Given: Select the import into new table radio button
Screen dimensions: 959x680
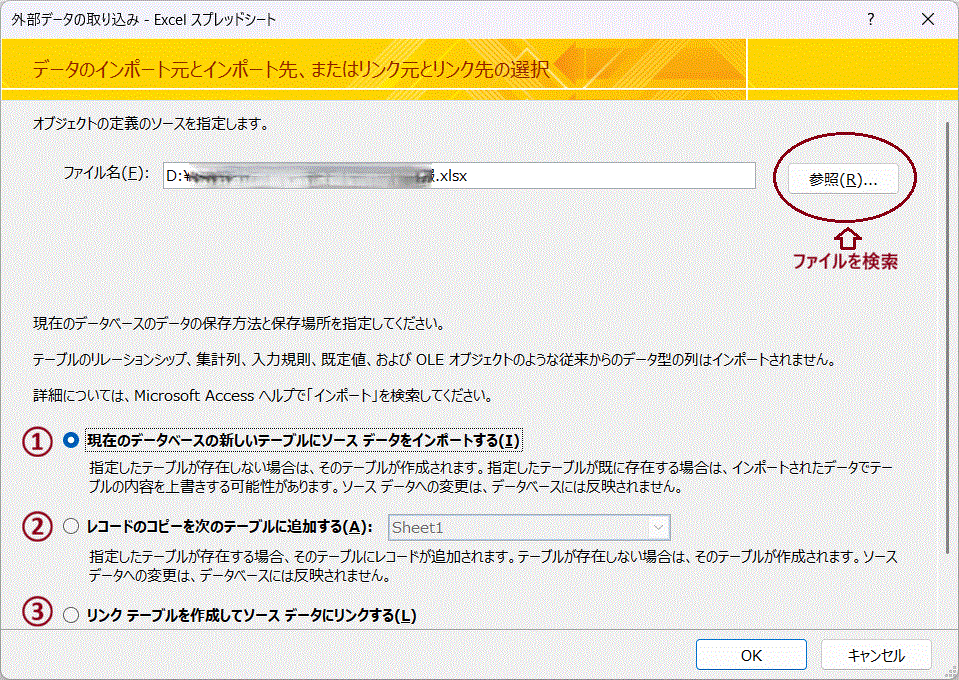Looking at the screenshot, I should pyautogui.click(x=70, y=441).
